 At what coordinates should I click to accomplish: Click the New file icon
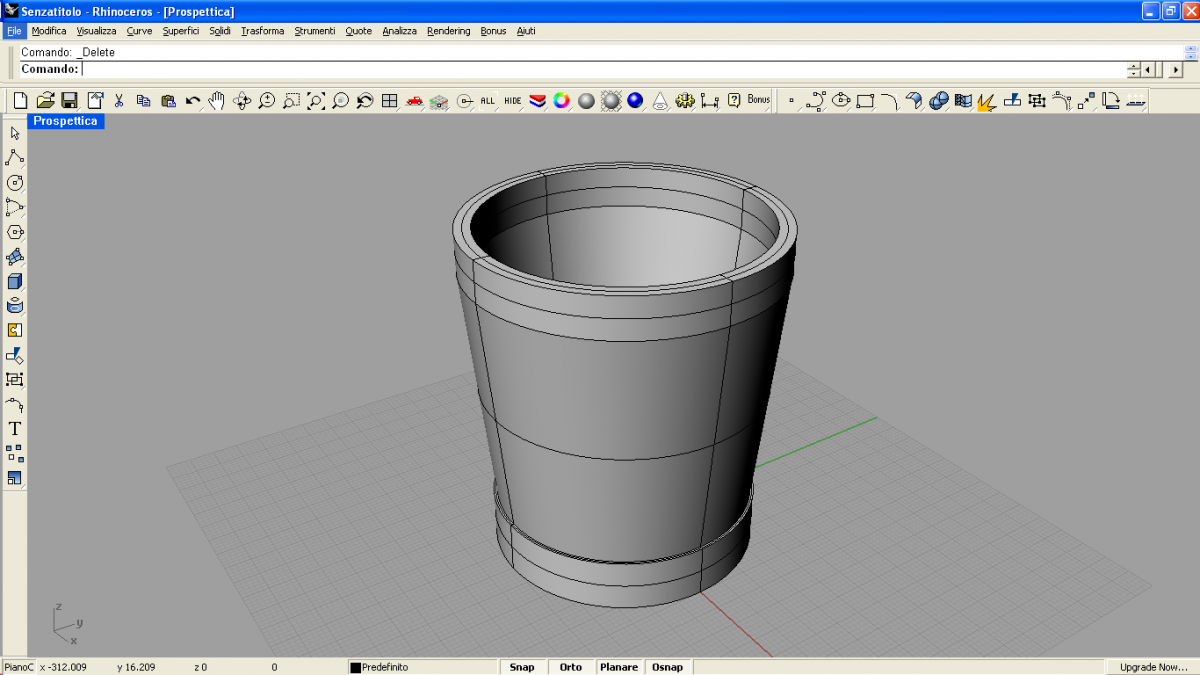[21, 100]
